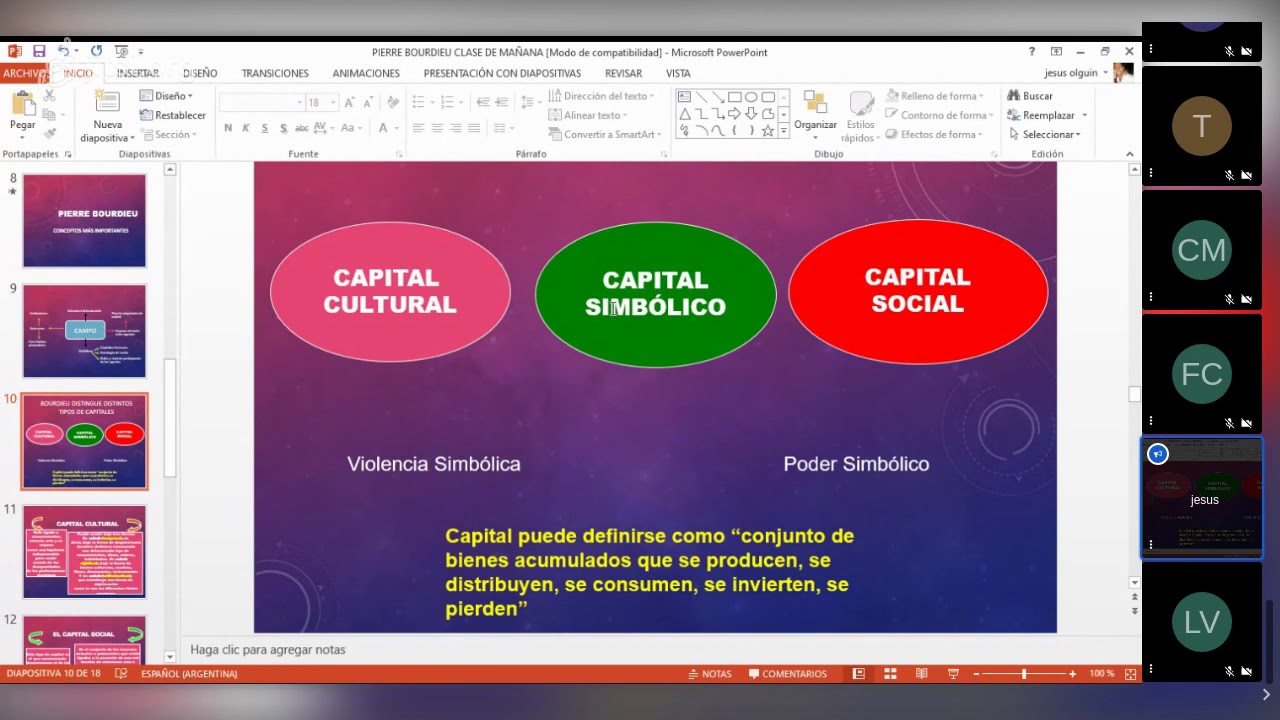This screenshot has height=720, width=1280.
Task: Expand the shapes gallery more arrow
Action: point(784,131)
